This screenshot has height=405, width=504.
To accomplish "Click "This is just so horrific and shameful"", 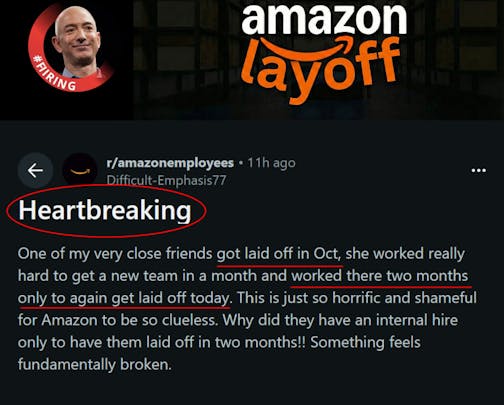I will (x=357, y=298).
